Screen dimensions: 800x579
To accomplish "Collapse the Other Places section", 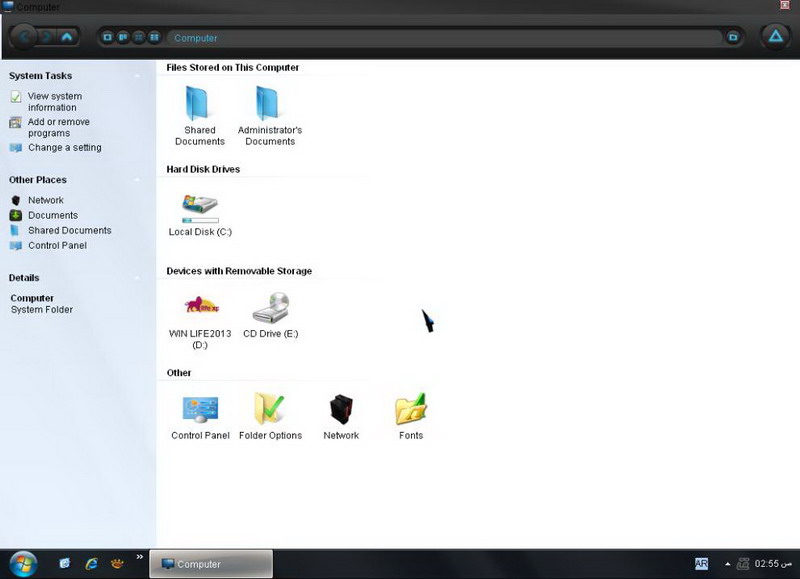I will coord(137,180).
